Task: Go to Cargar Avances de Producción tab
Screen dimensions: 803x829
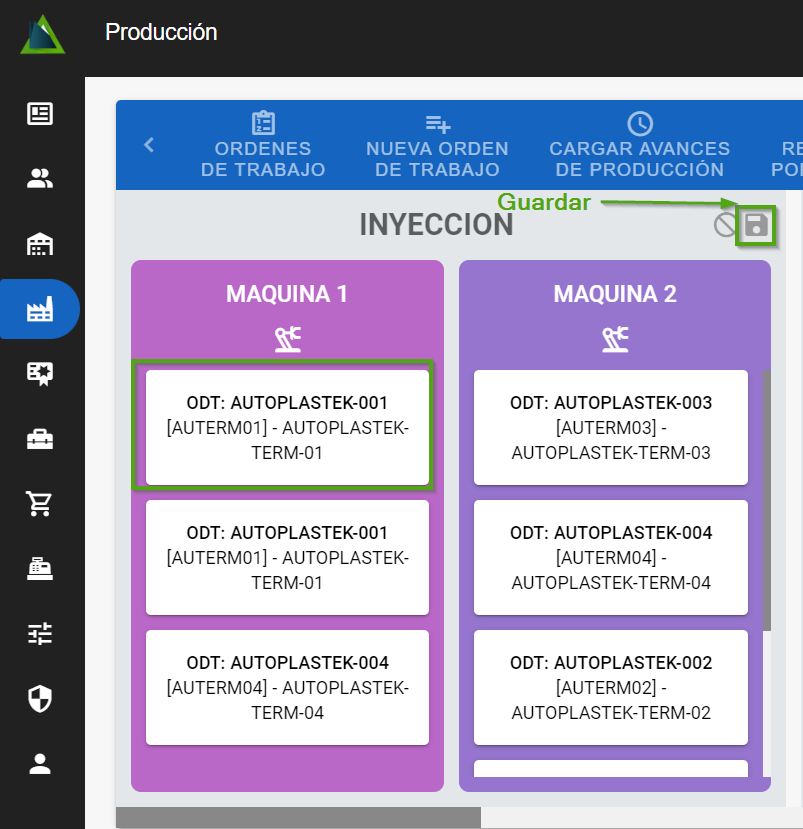Action: (x=639, y=146)
